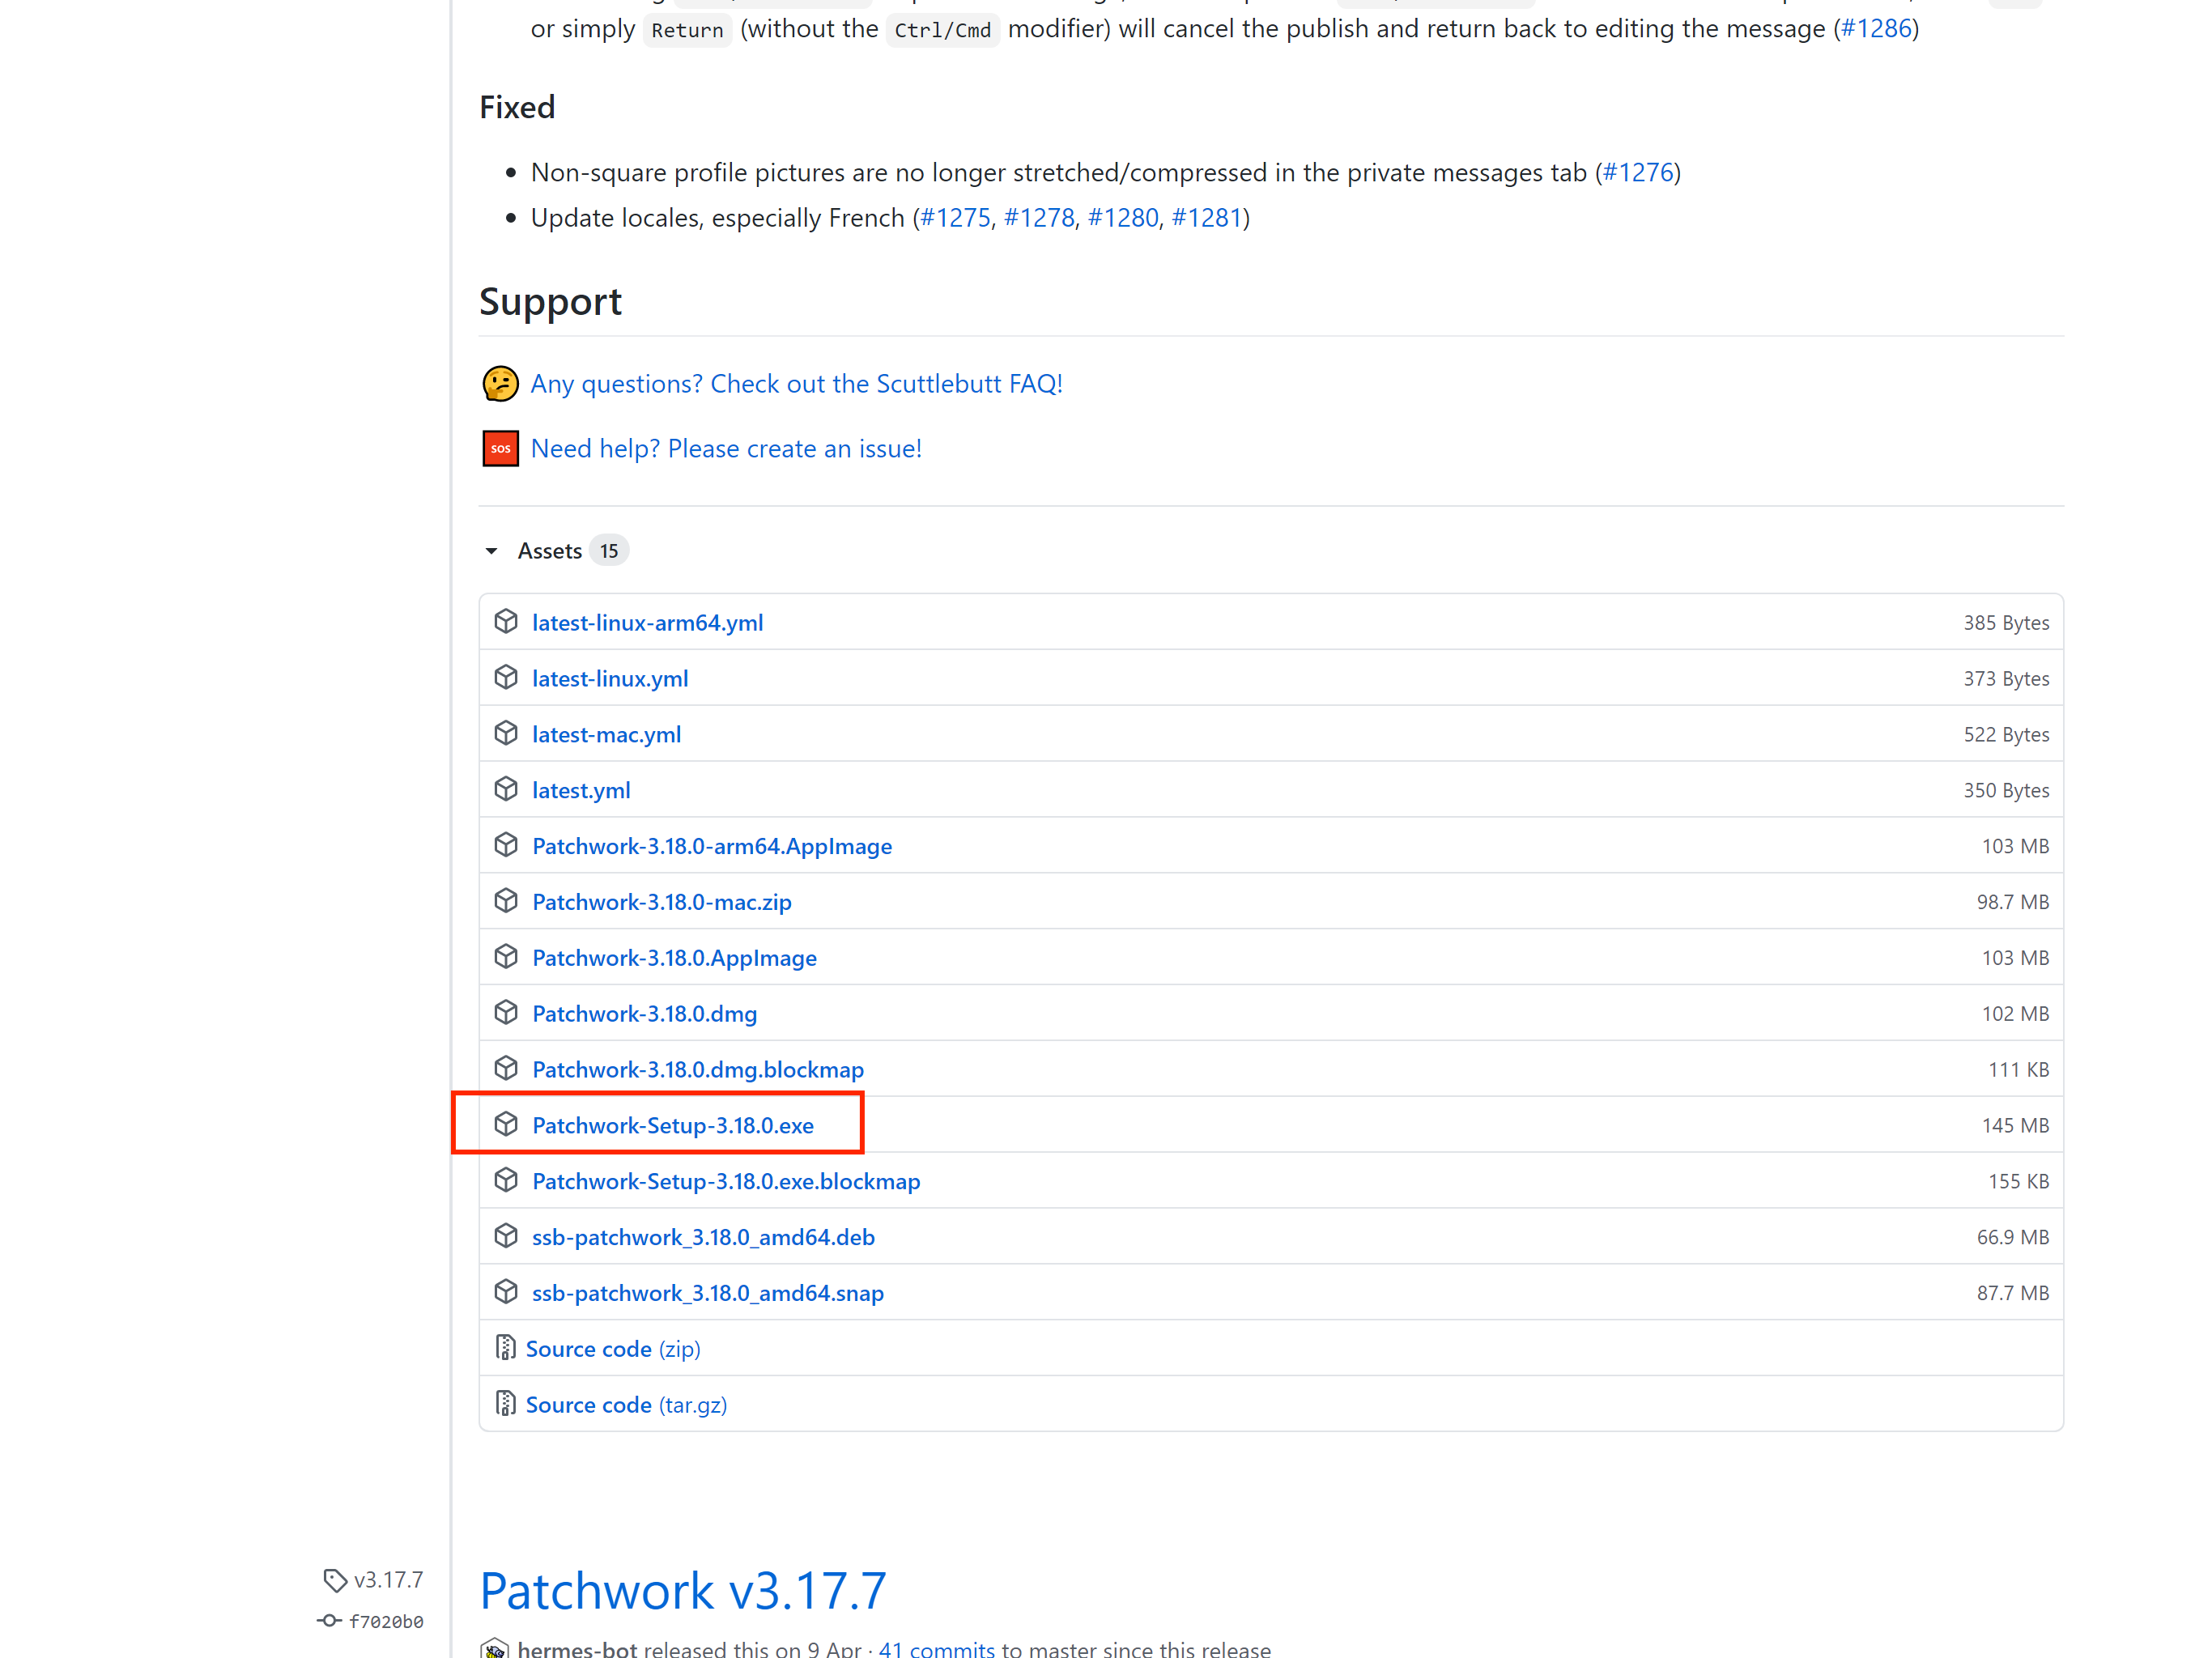Viewport: 2212px width, 1658px height.
Task: Click the commit icon beside f7020b0
Action: [330, 1621]
